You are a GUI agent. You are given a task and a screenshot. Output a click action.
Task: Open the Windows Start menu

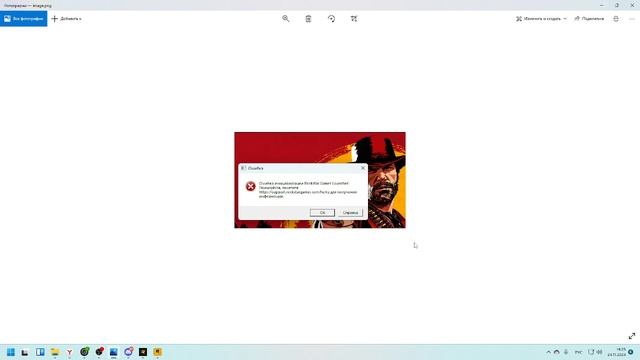(x=11, y=352)
